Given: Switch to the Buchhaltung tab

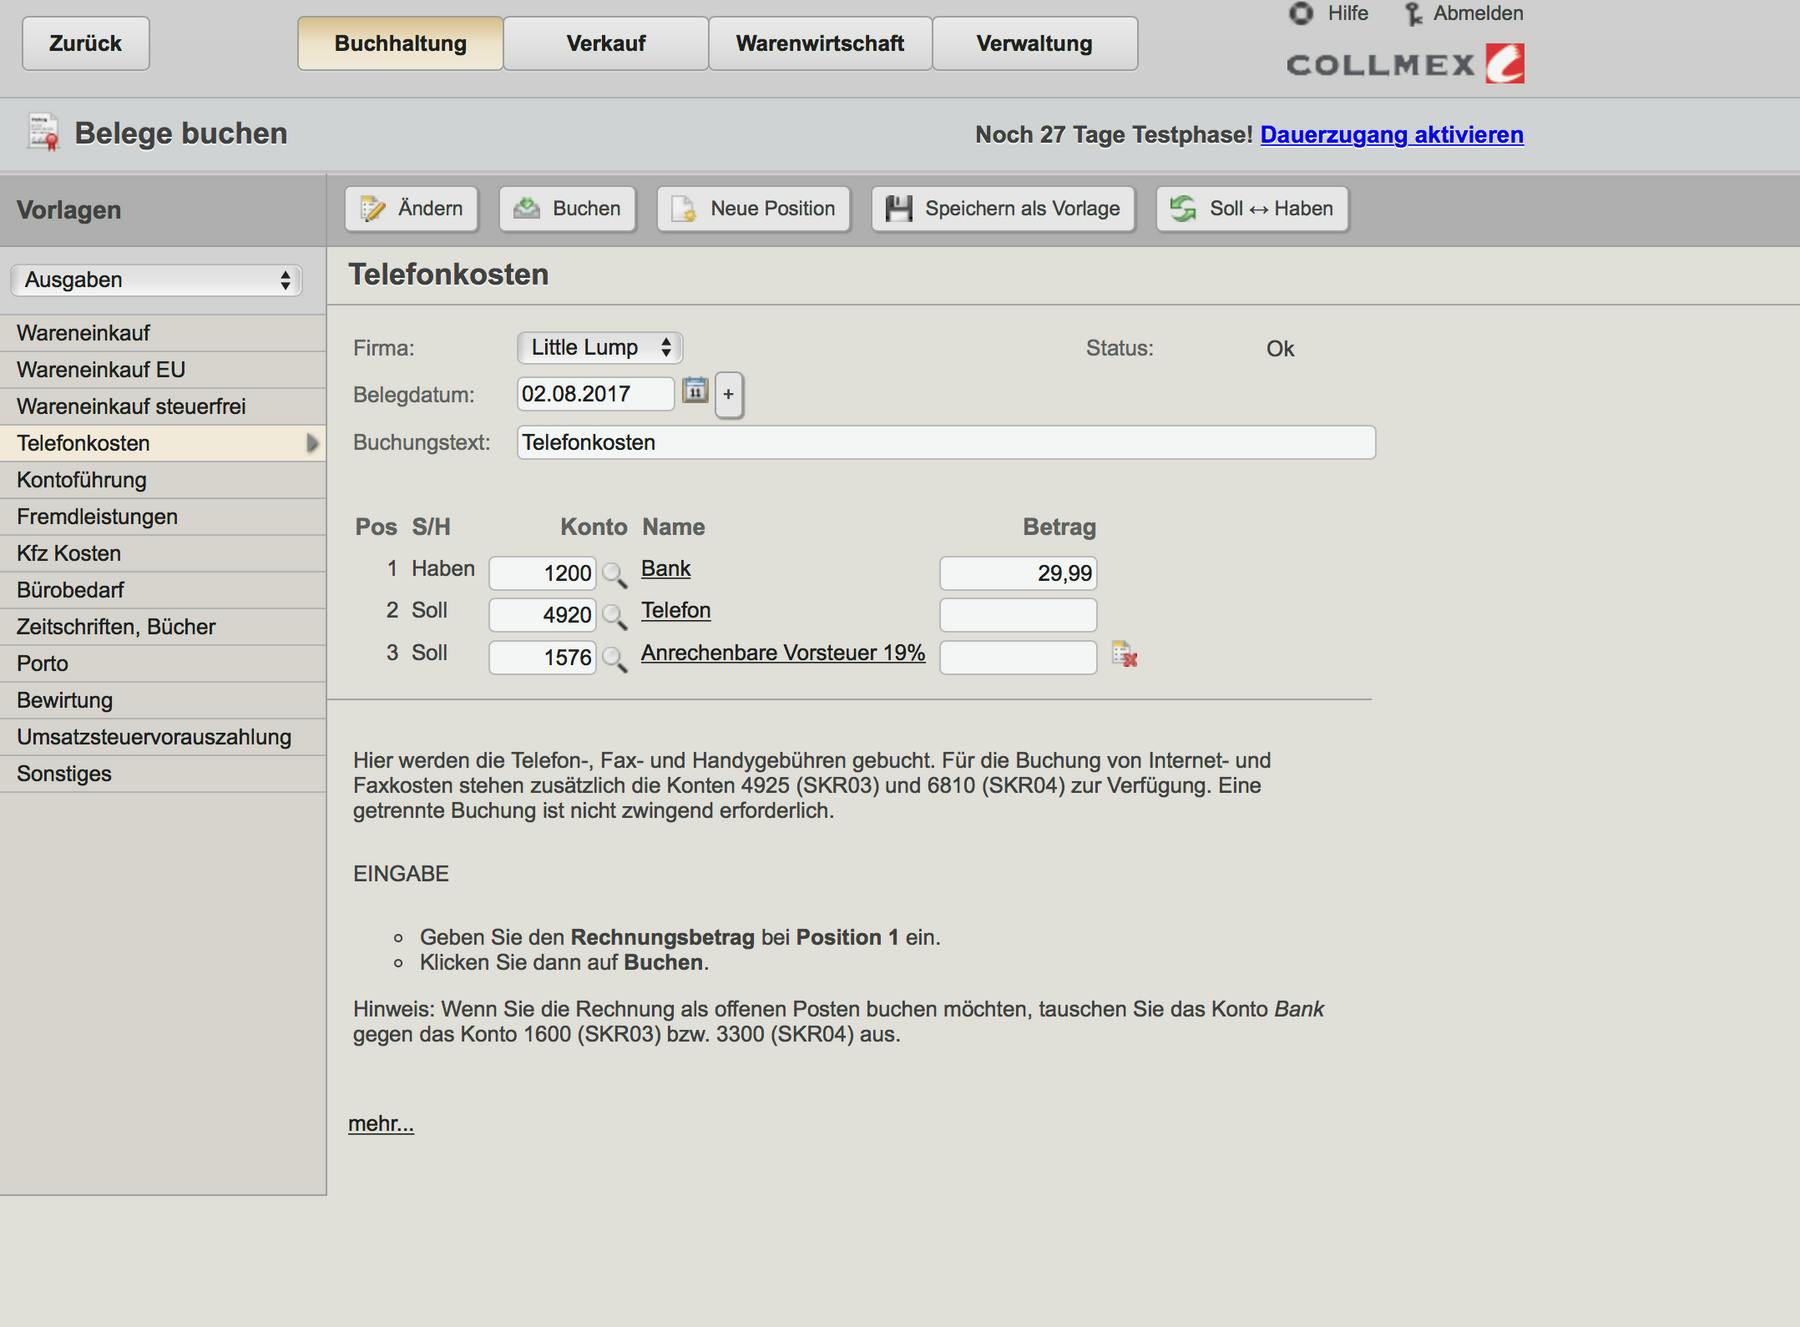Looking at the screenshot, I should [x=400, y=44].
